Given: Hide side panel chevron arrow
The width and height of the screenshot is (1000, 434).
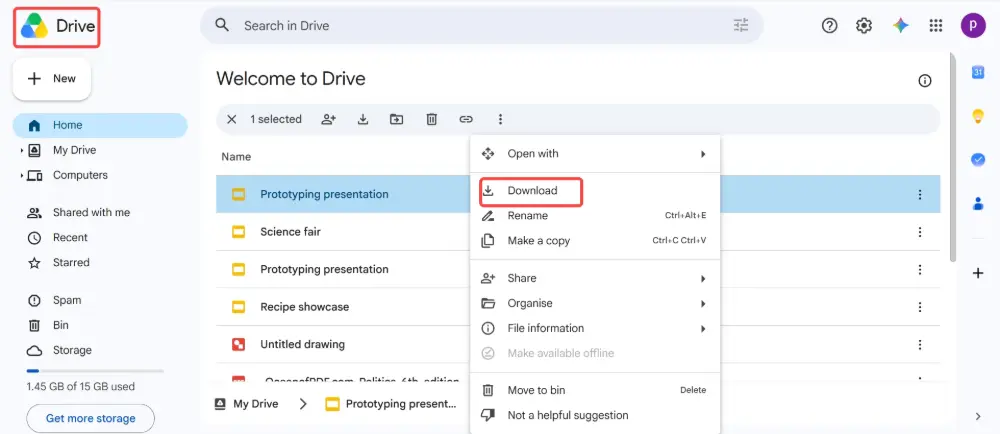Looking at the screenshot, I should 978,416.
